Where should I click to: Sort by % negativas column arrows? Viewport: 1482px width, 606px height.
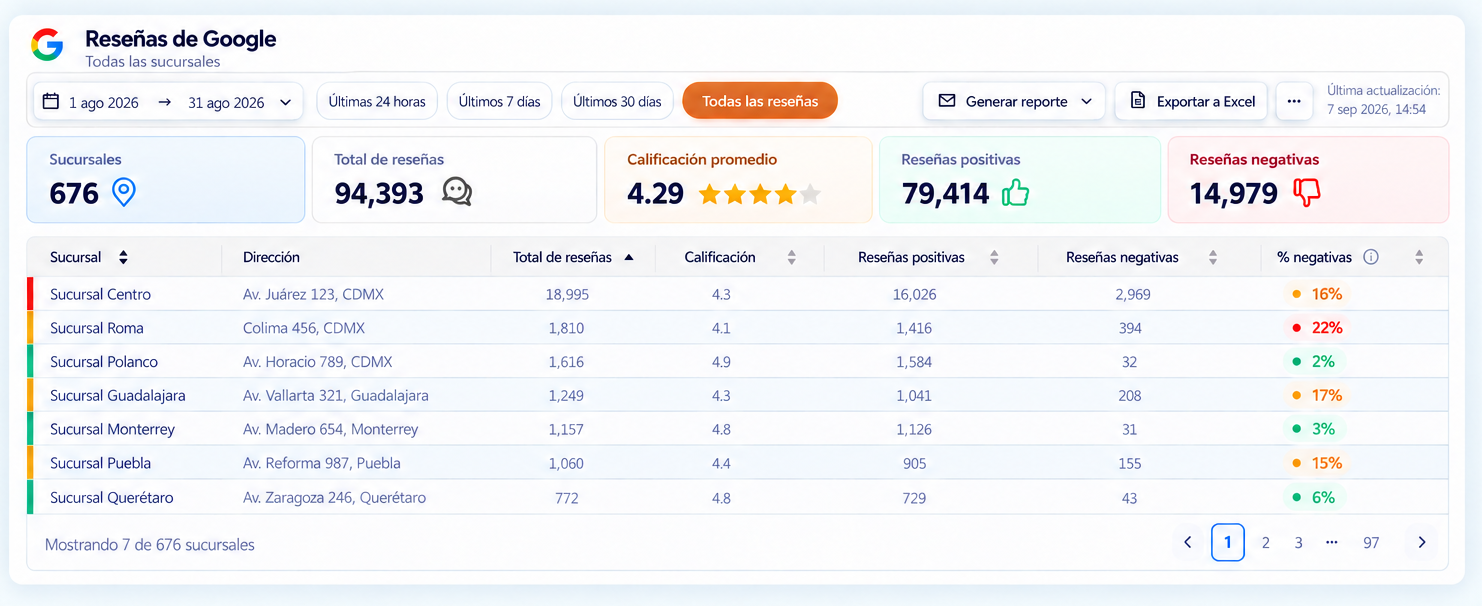coord(1419,257)
